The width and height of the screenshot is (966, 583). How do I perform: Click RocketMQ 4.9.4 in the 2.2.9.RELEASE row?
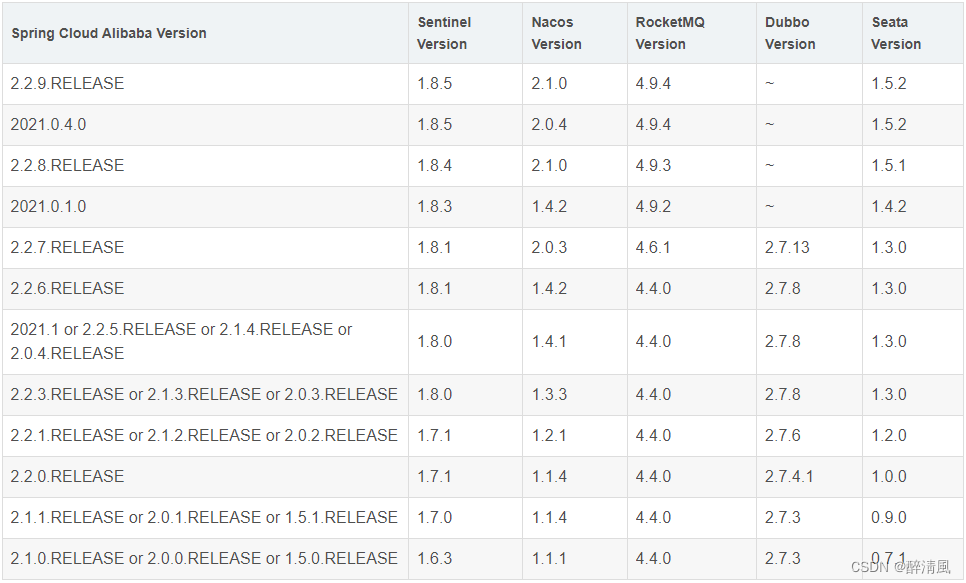click(653, 83)
